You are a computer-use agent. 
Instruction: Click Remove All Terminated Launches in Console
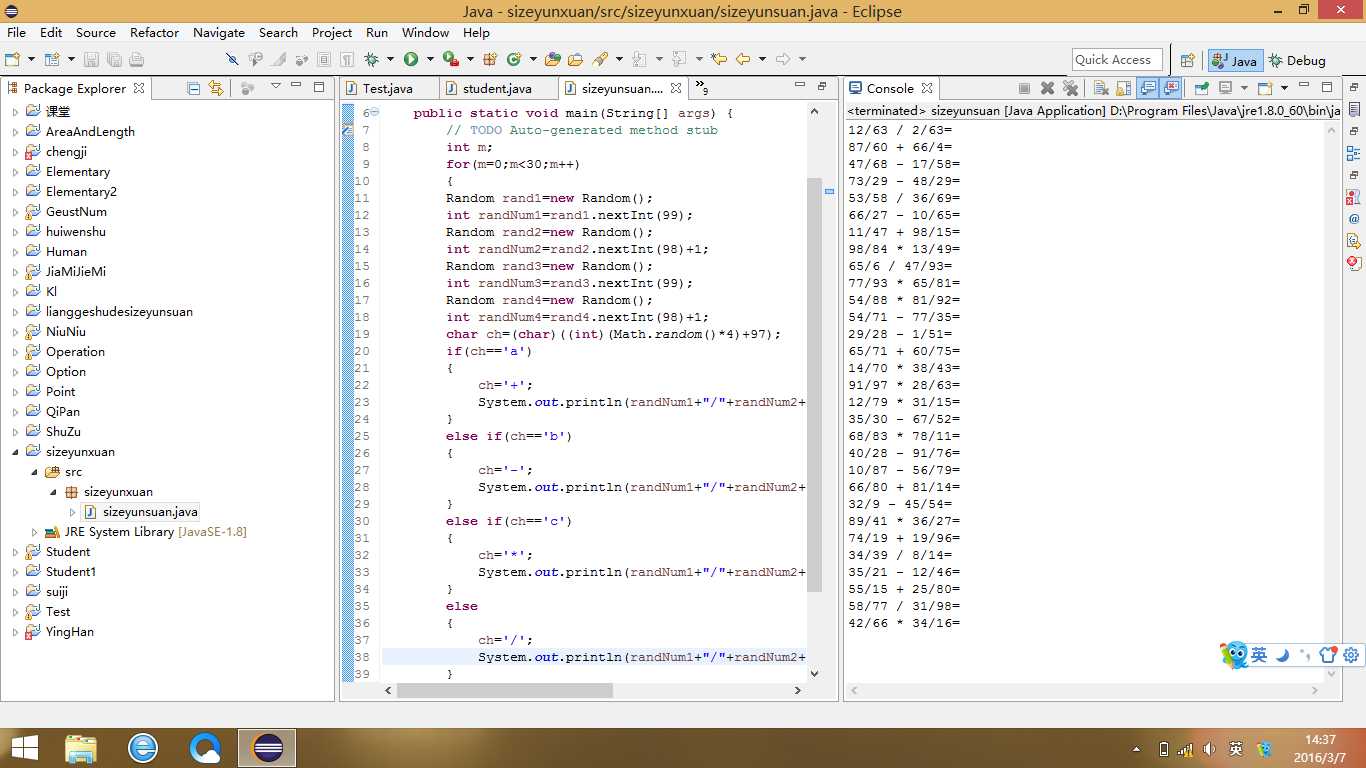(x=1070, y=88)
